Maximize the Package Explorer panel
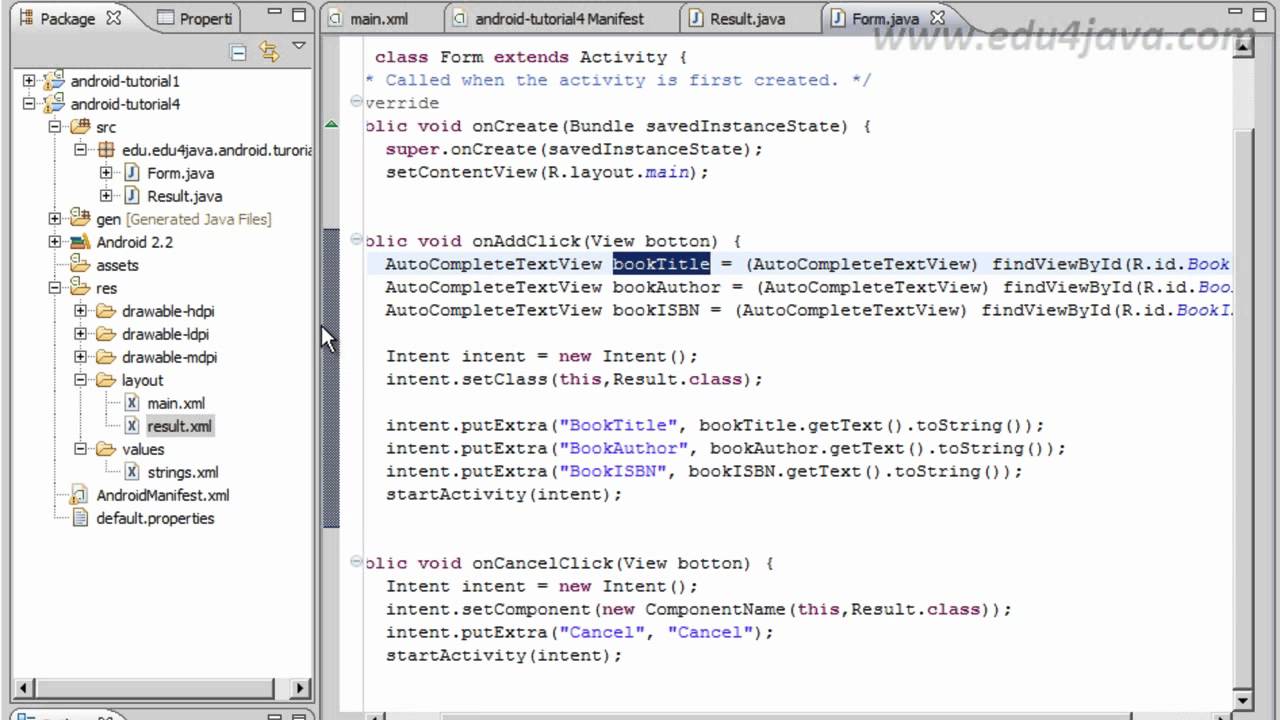Image resolution: width=1280 pixels, height=720 pixels. 298,16
